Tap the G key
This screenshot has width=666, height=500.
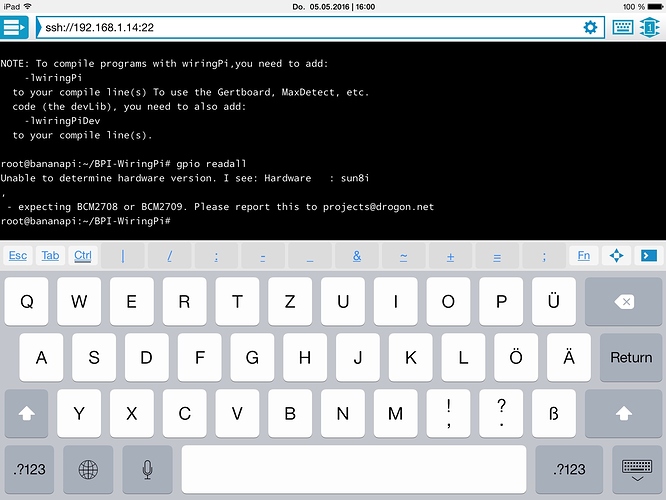click(x=252, y=357)
